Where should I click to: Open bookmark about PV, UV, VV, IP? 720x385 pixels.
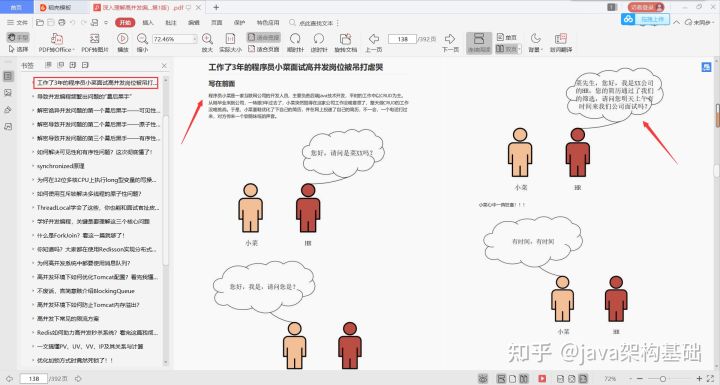coord(90,346)
